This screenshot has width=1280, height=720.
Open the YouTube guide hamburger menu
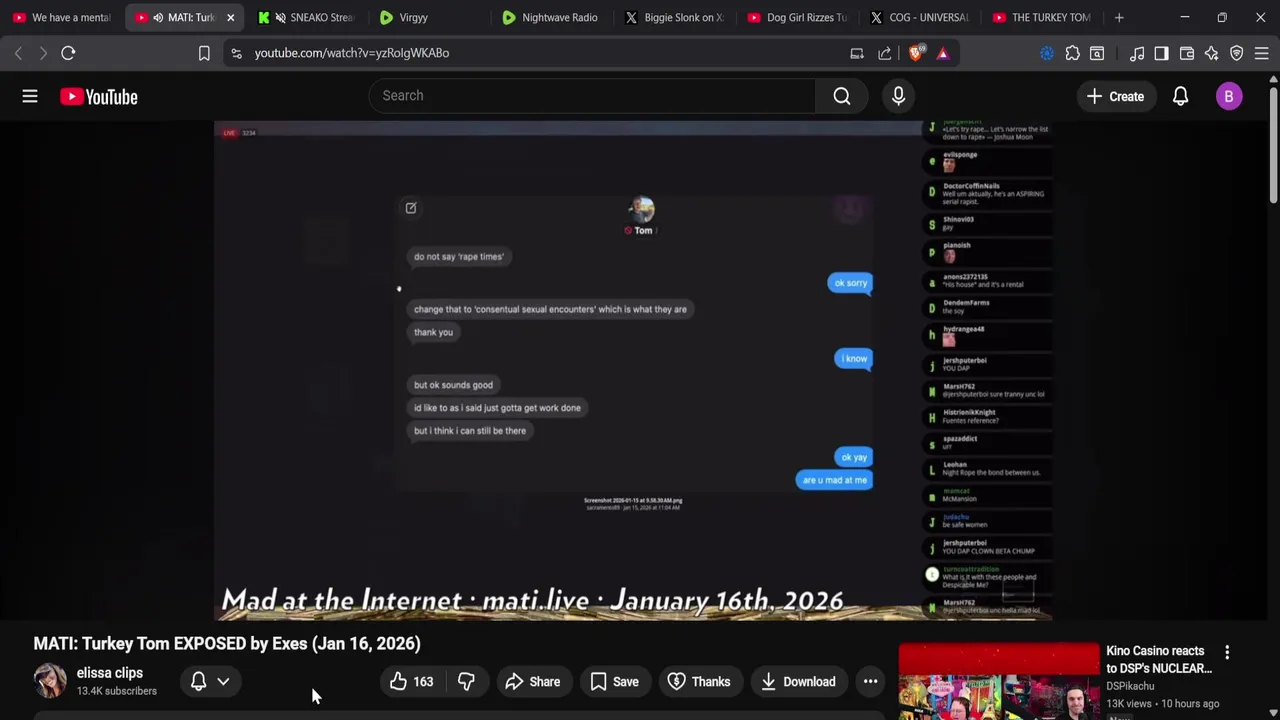coord(30,96)
